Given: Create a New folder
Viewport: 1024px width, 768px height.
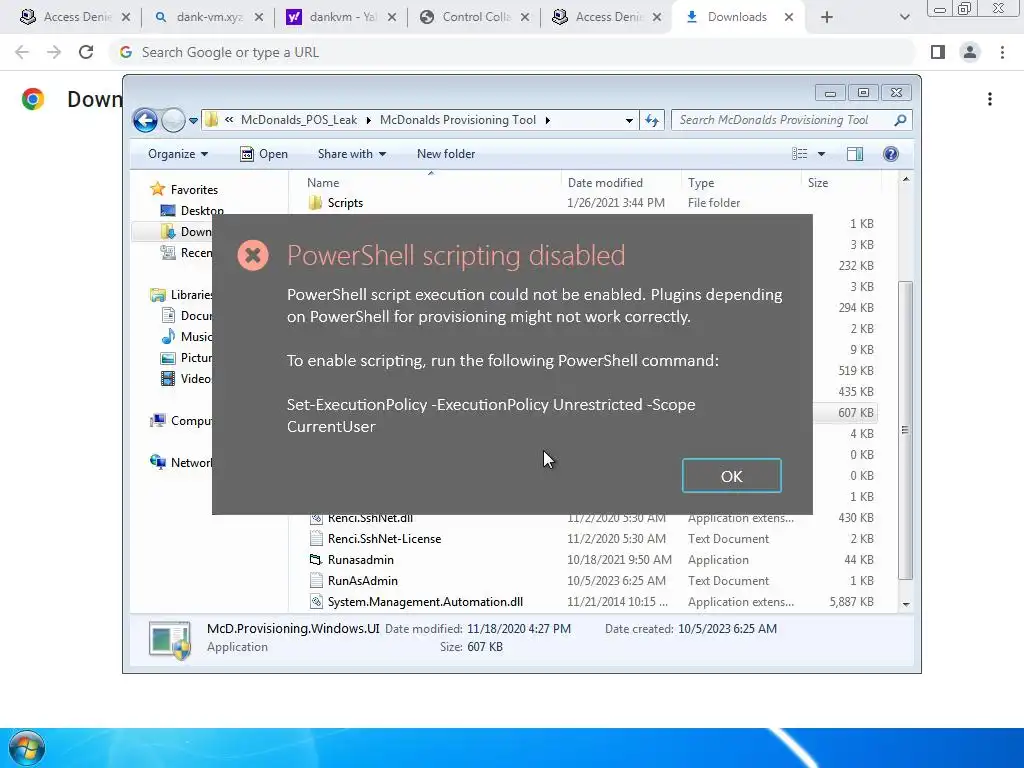Looking at the screenshot, I should [x=446, y=153].
